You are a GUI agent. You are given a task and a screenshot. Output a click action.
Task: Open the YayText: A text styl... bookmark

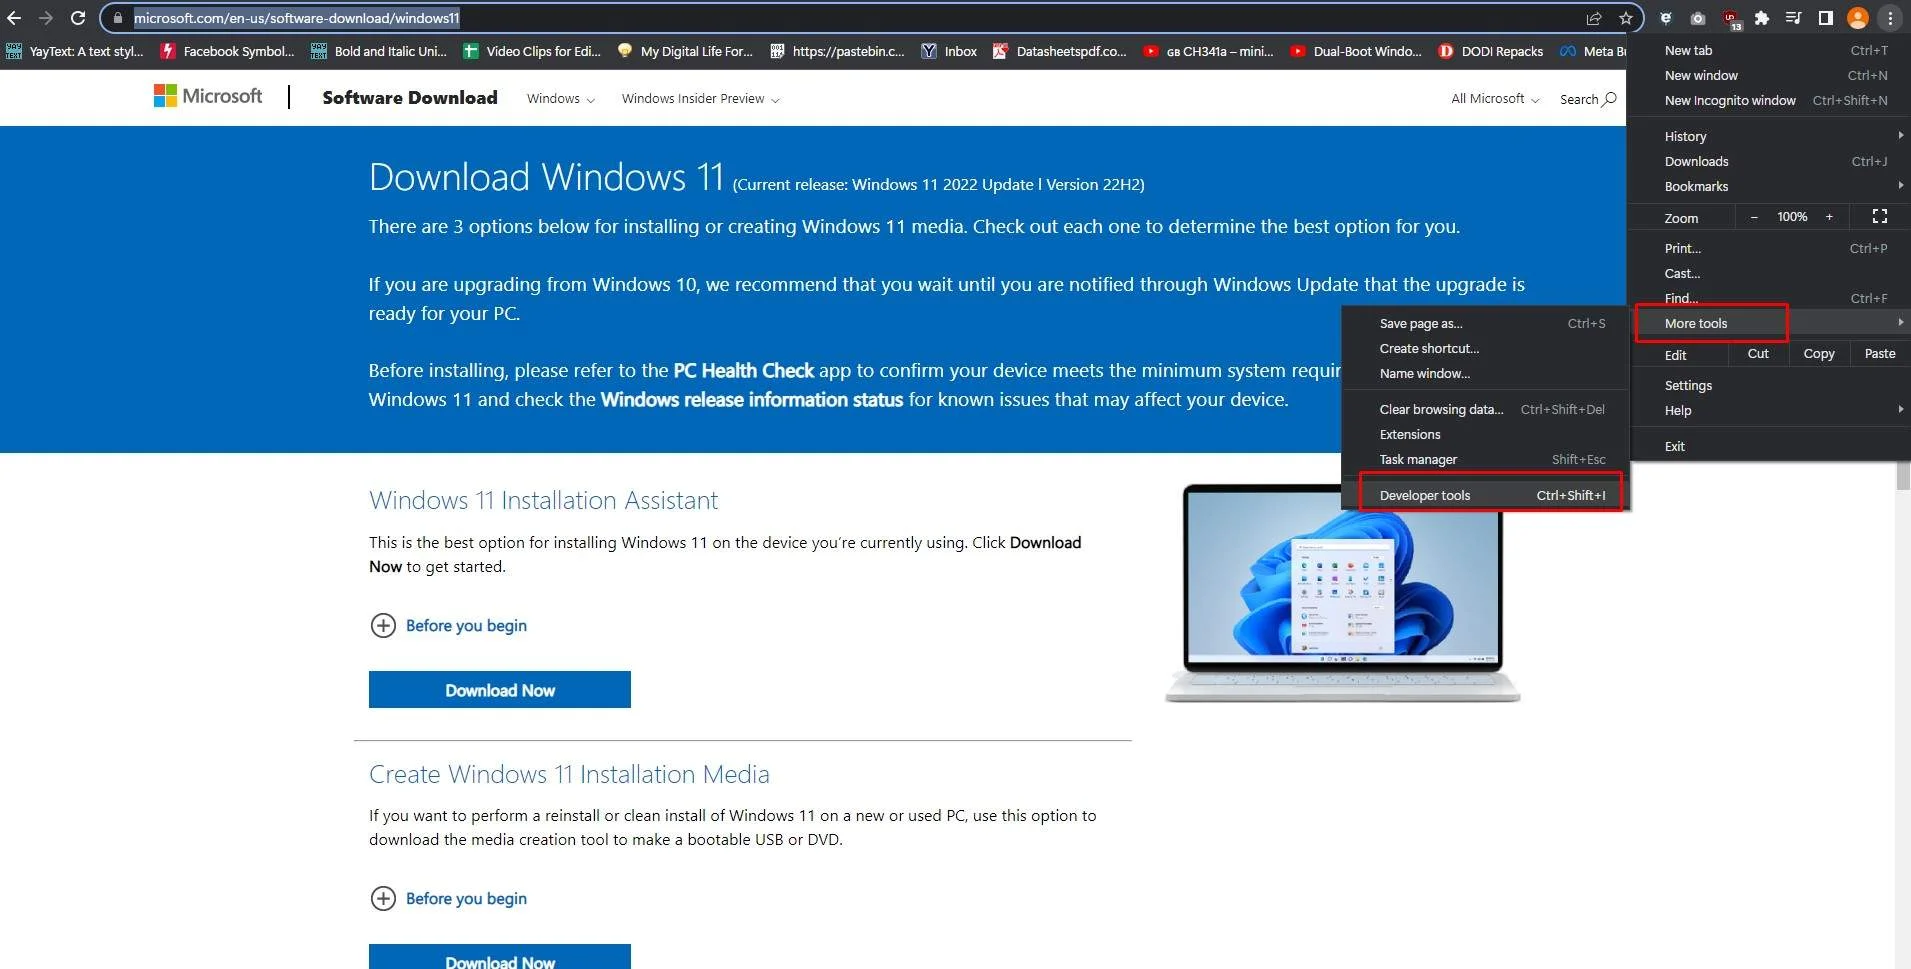[x=75, y=51]
